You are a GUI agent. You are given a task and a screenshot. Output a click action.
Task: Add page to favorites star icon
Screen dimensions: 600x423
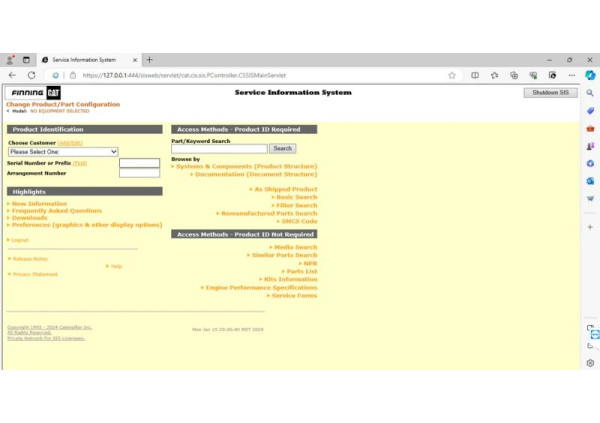pos(452,75)
